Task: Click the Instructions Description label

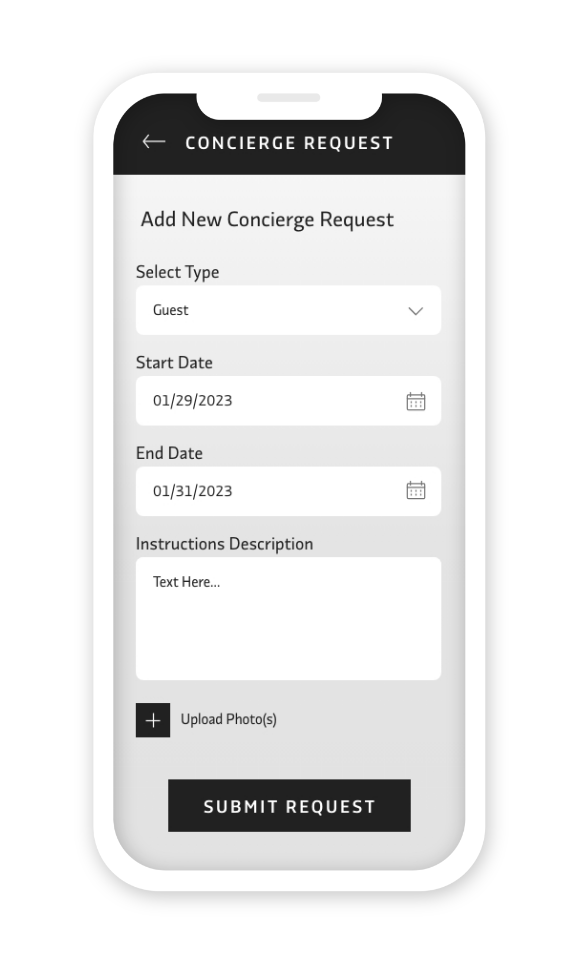Action: pyautogui.click(x=224, y=544)
